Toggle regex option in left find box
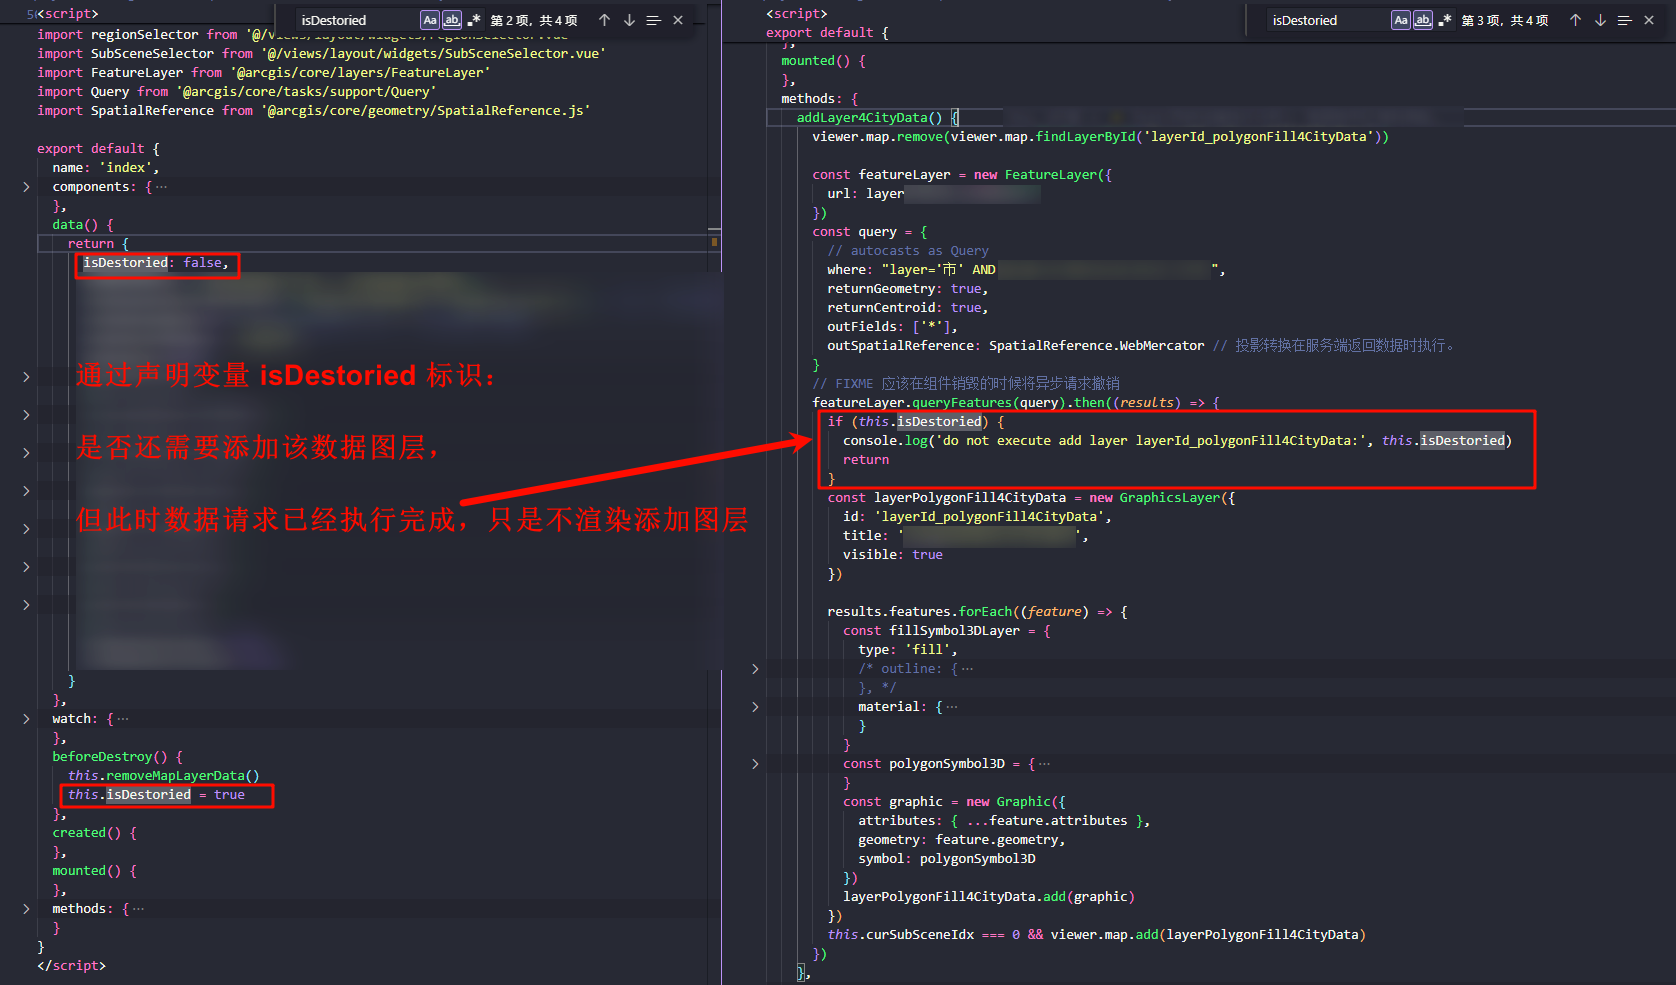The height and width of the screenshot is (985, 1676). pos(474,20)
